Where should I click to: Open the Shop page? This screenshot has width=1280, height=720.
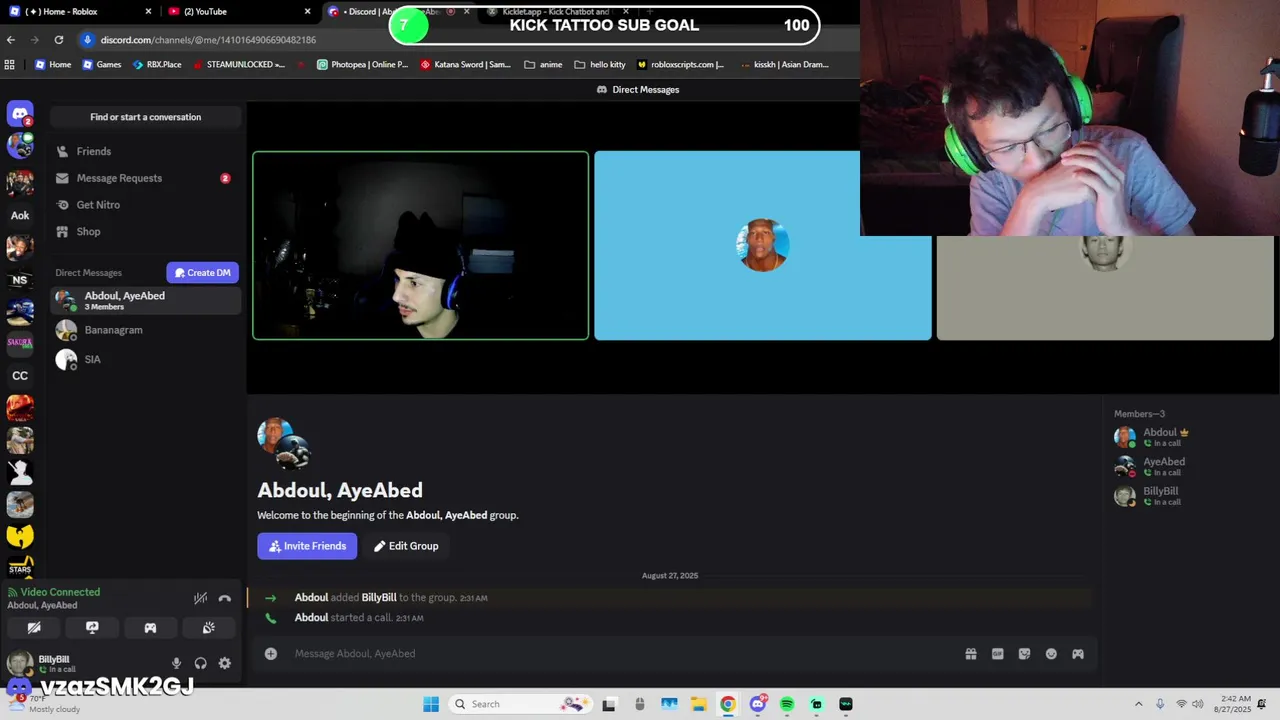click(145, 232)
